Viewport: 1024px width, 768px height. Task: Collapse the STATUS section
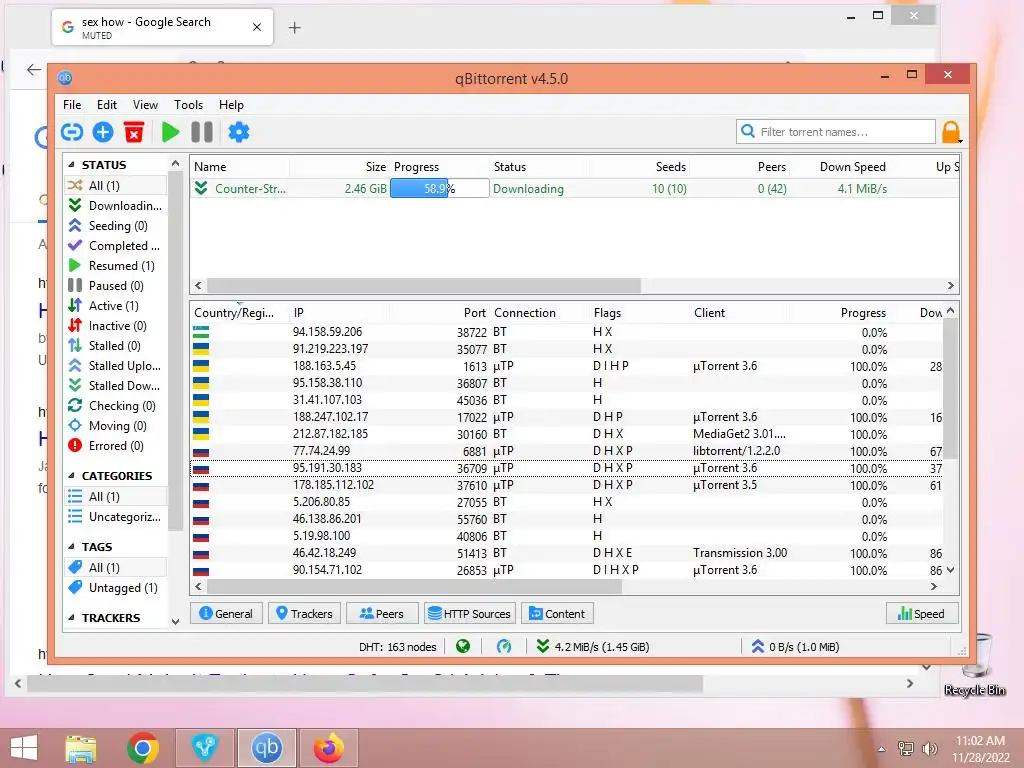(71, 165)
